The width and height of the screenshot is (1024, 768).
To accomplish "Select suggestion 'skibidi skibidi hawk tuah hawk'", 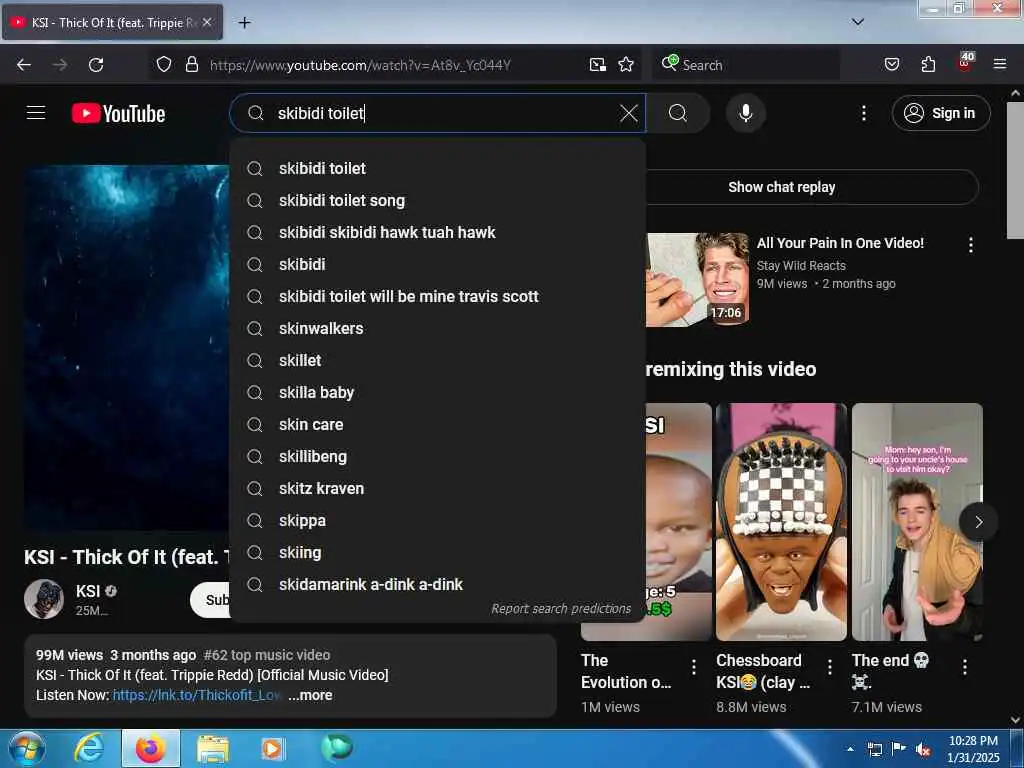I will 438,232.
